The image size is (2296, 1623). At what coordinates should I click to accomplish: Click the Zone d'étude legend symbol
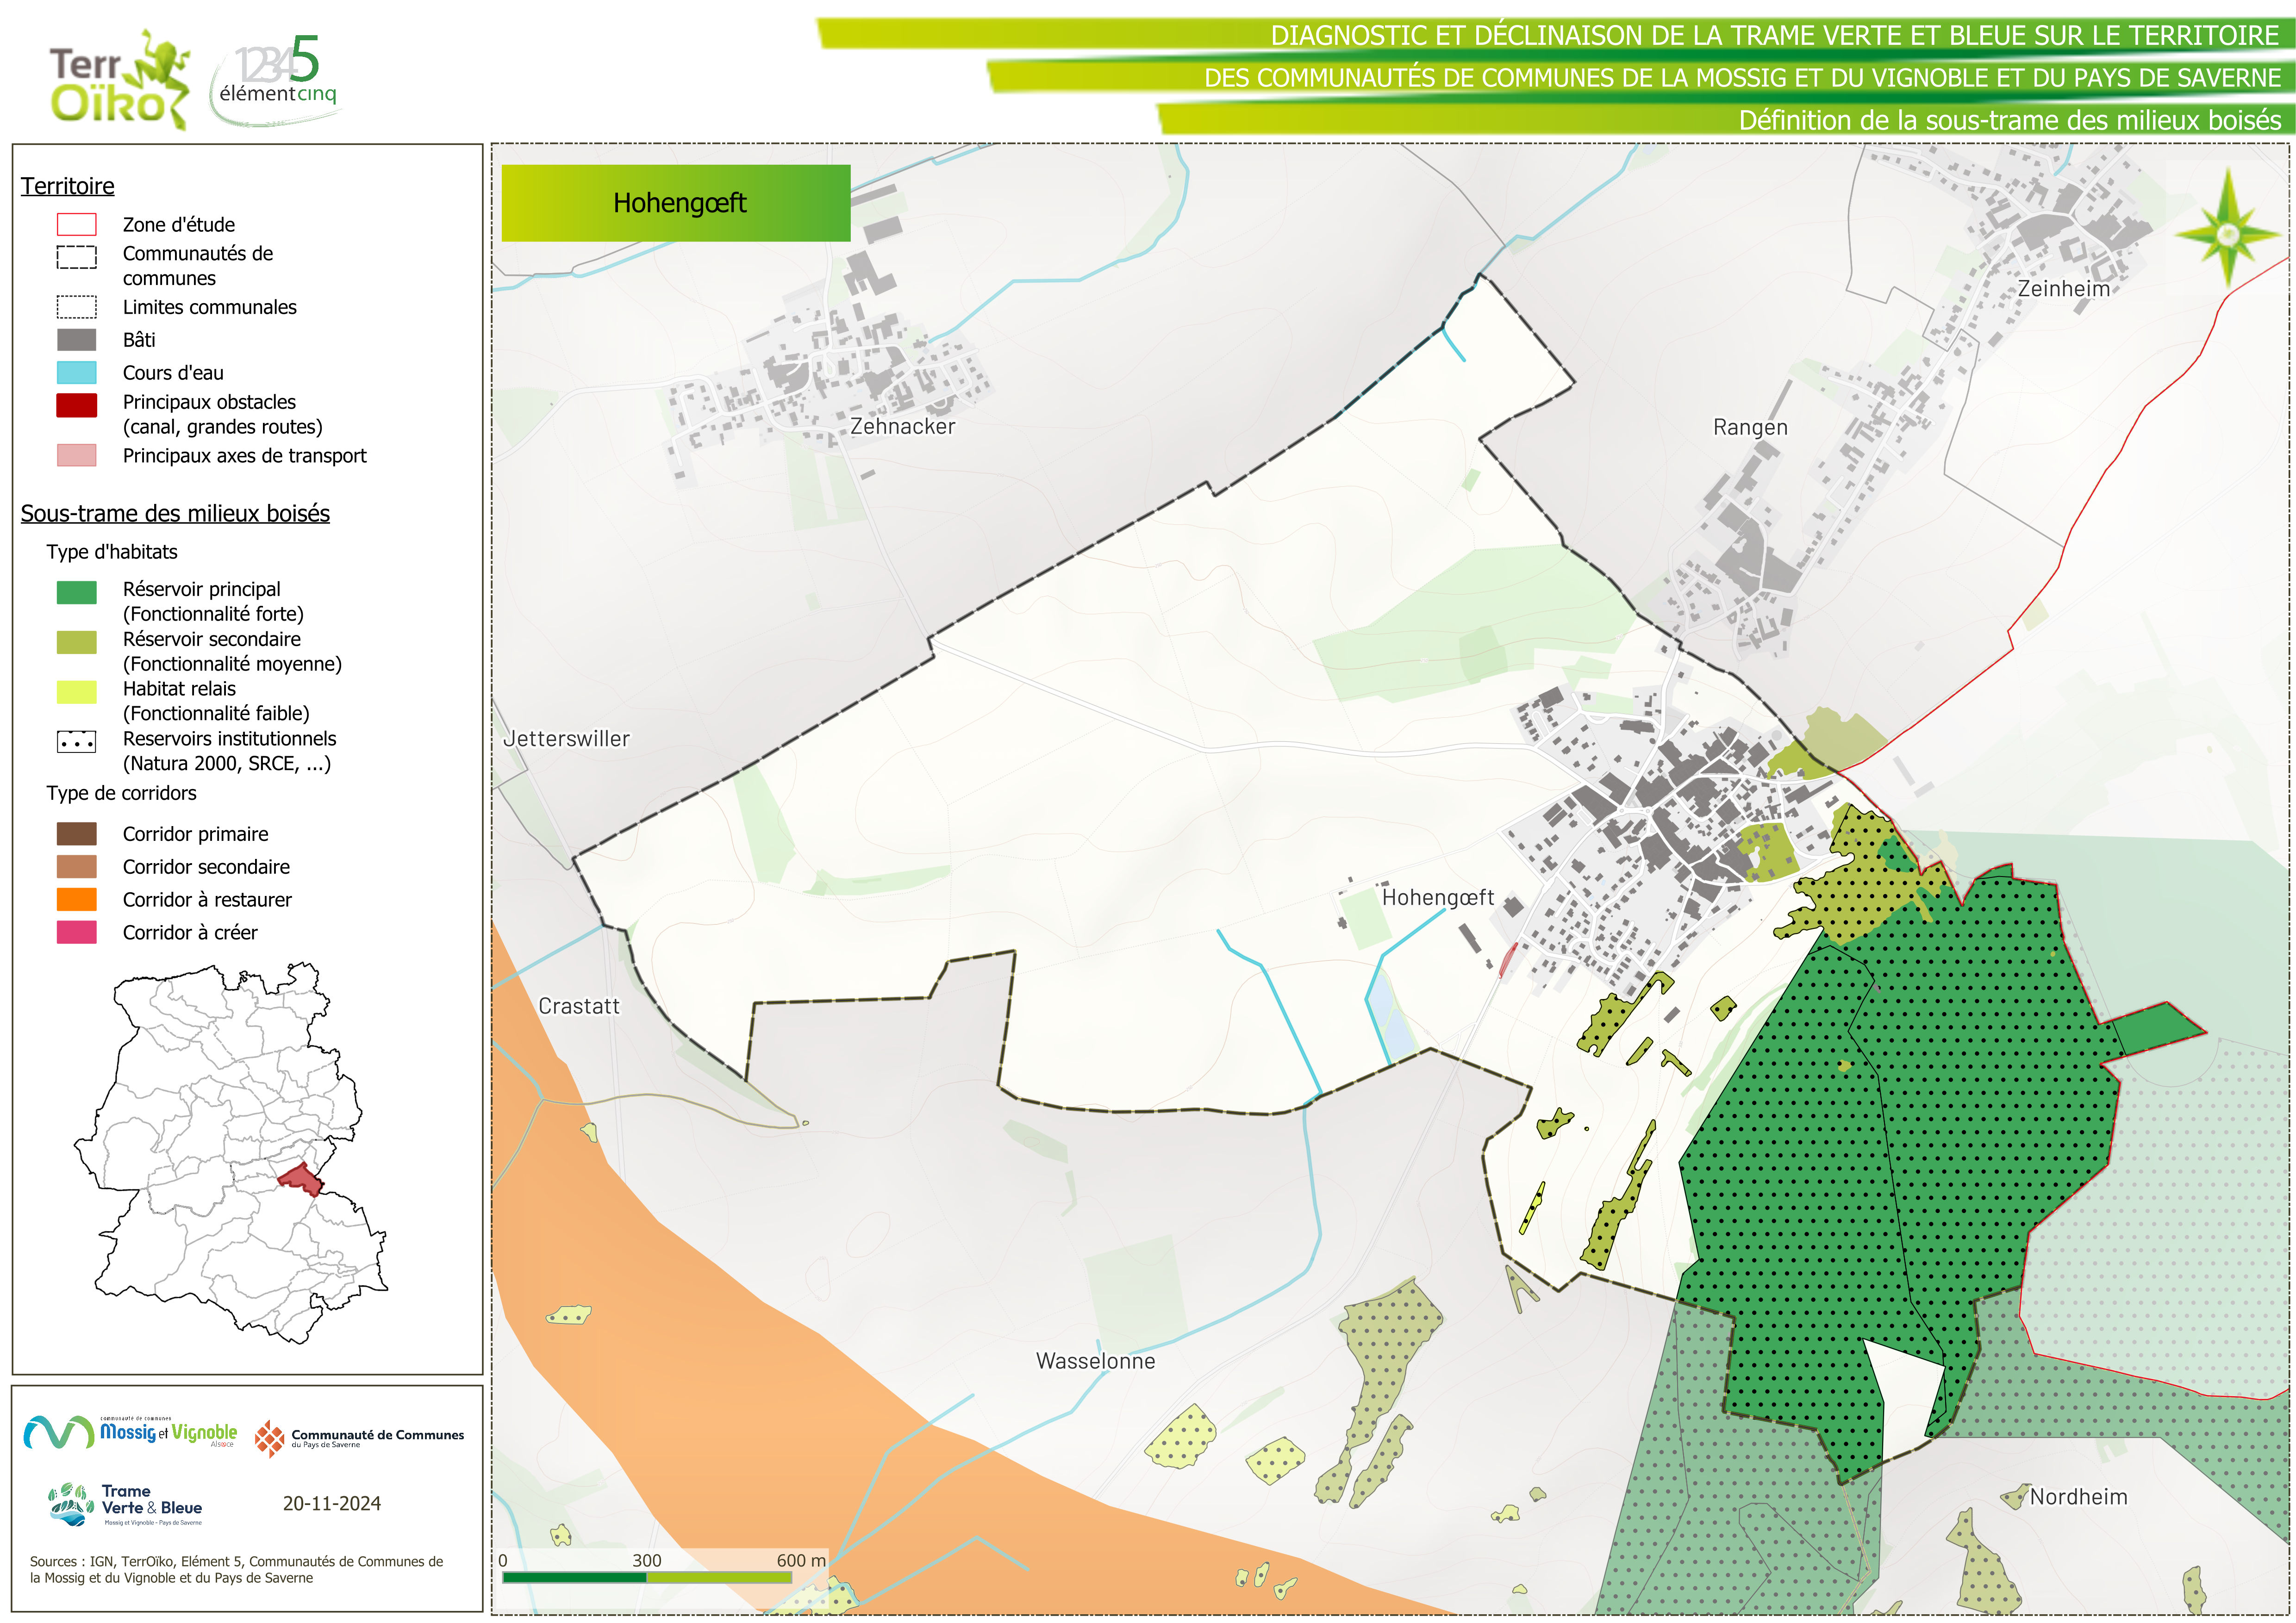pos(77,224)
